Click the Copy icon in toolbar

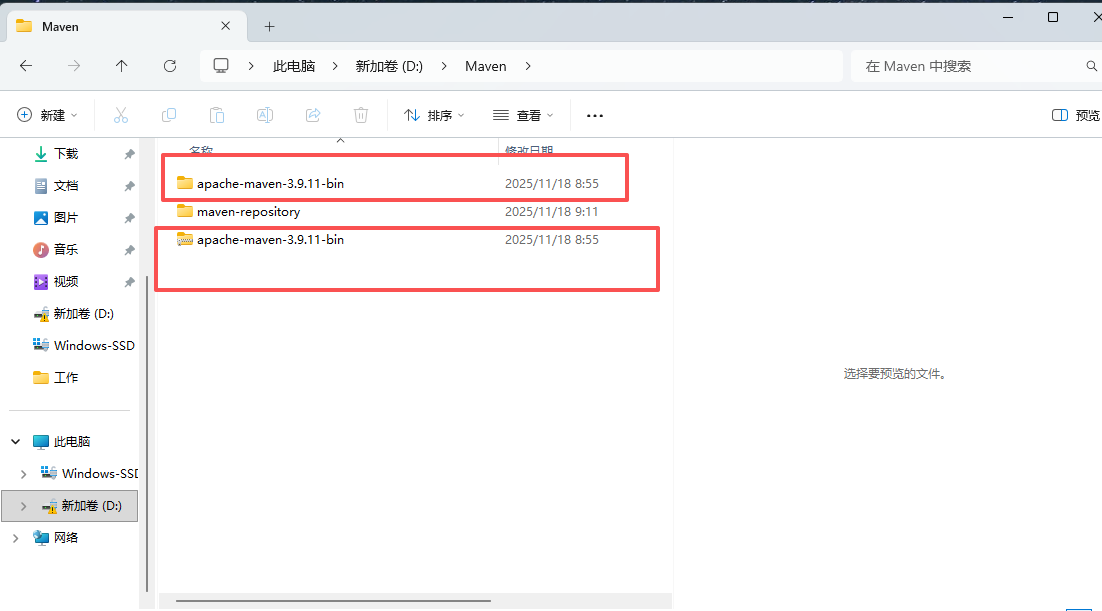tap(169, 115)
